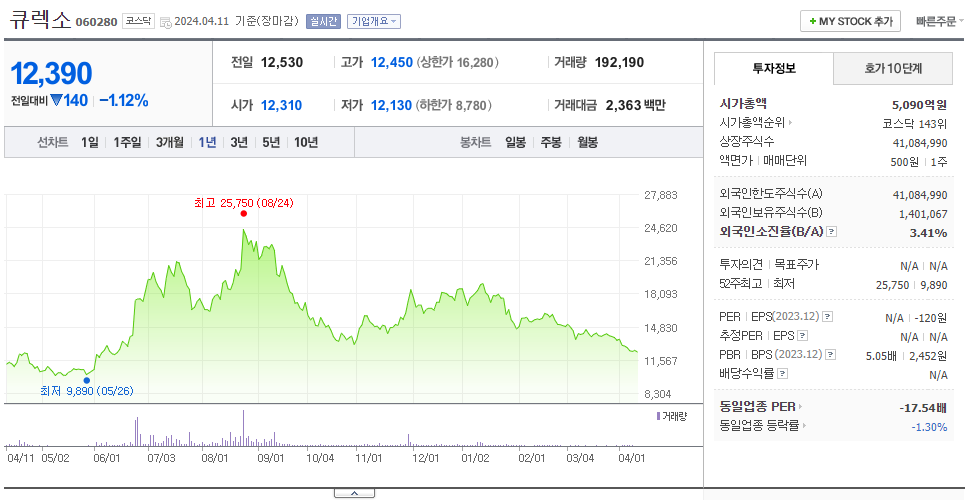Select the 1년 line chart period
The width and height of the screenshot is (968, 500).
pyautogui.click(x=207, y=143)
